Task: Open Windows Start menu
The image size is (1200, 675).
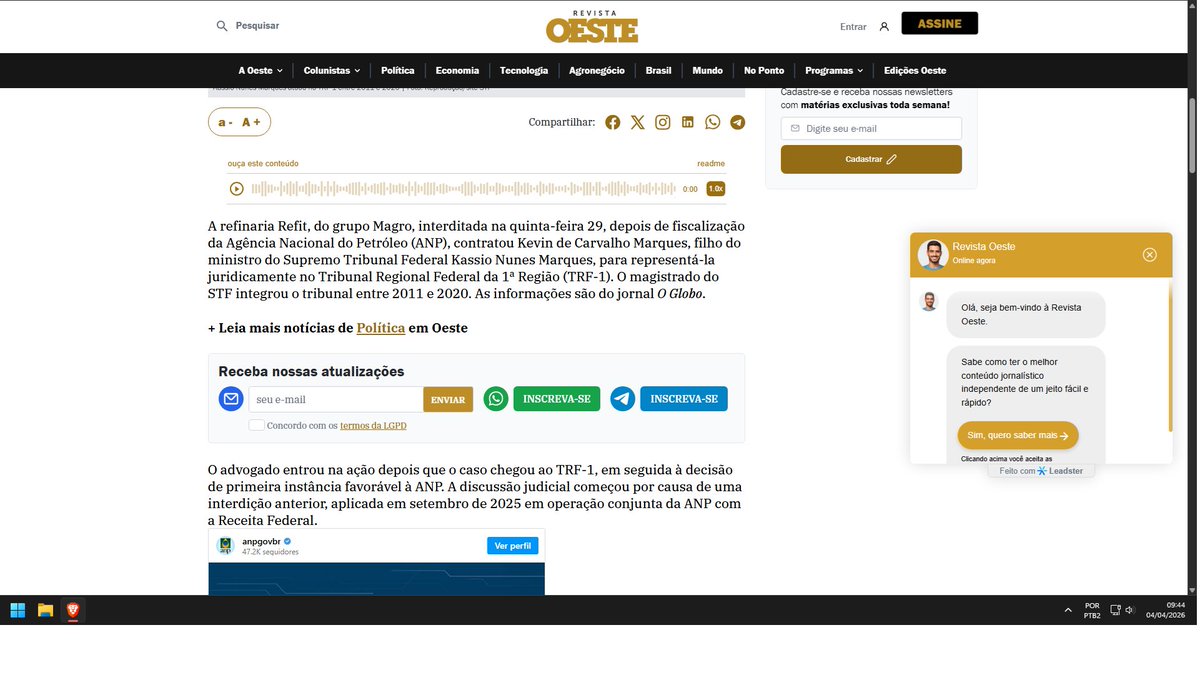Action: (18, 610)
